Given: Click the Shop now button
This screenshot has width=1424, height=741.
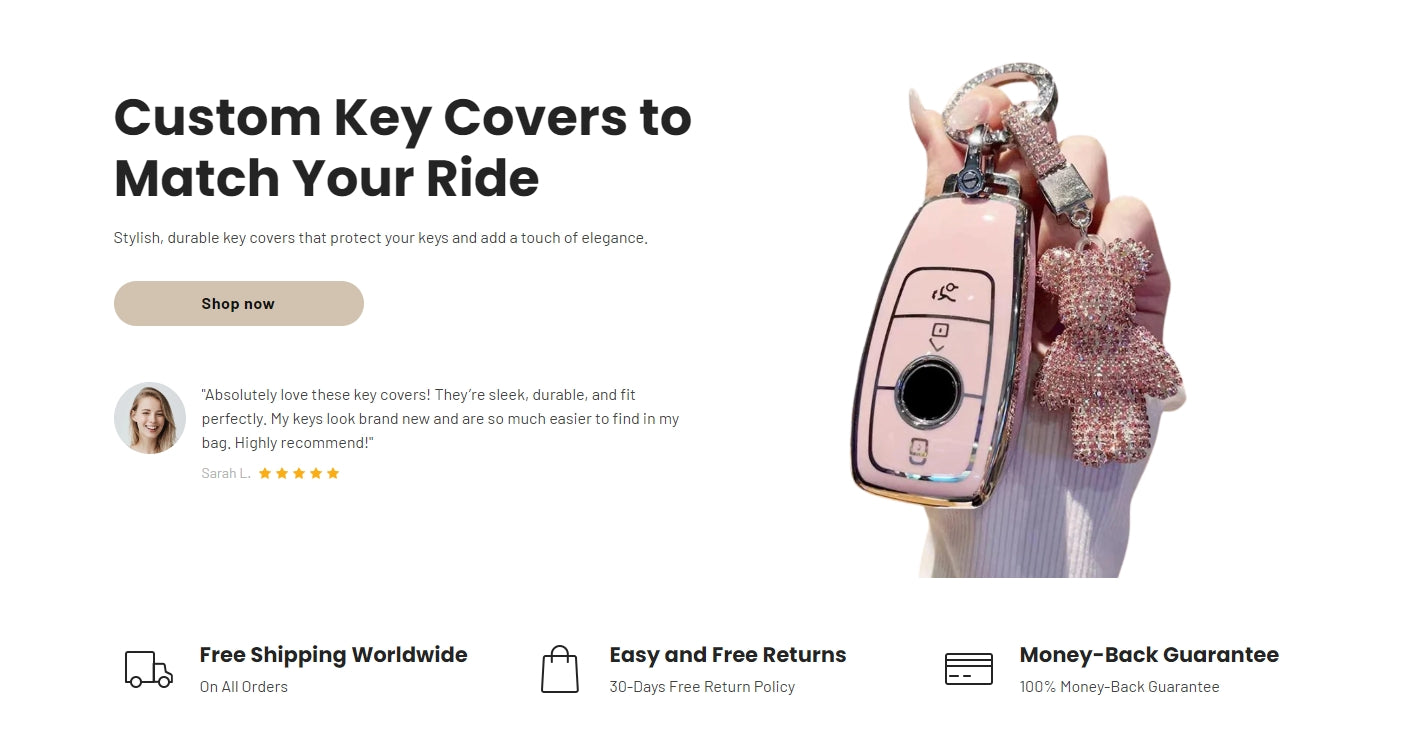Looking at the screenshot, I should pyautogui.click(x=238, y=303).
